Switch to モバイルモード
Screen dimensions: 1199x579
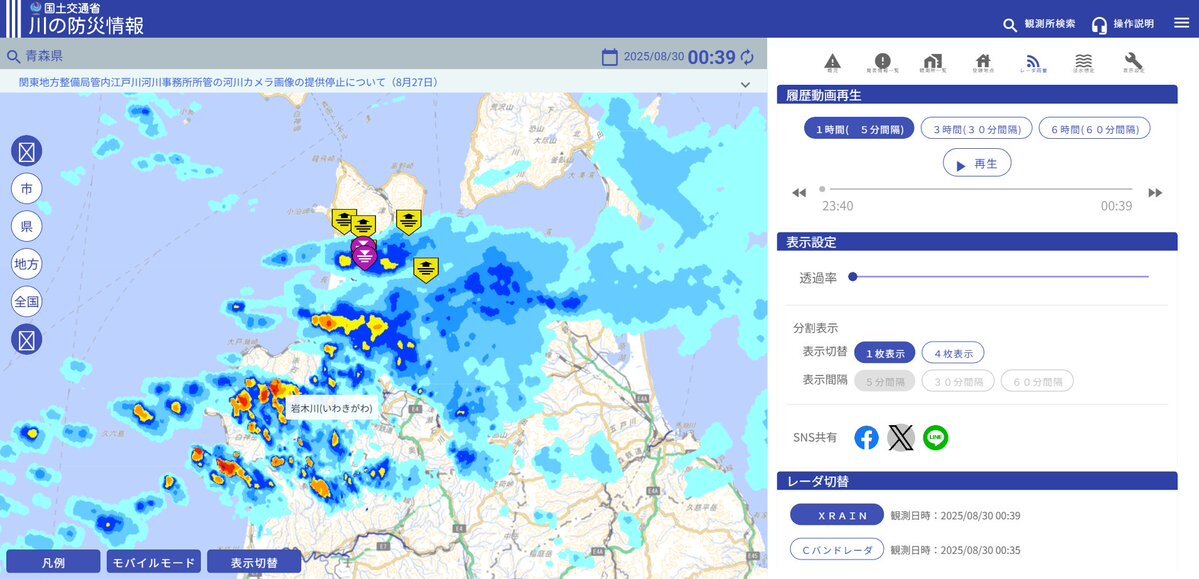click(x=154, y=562)
